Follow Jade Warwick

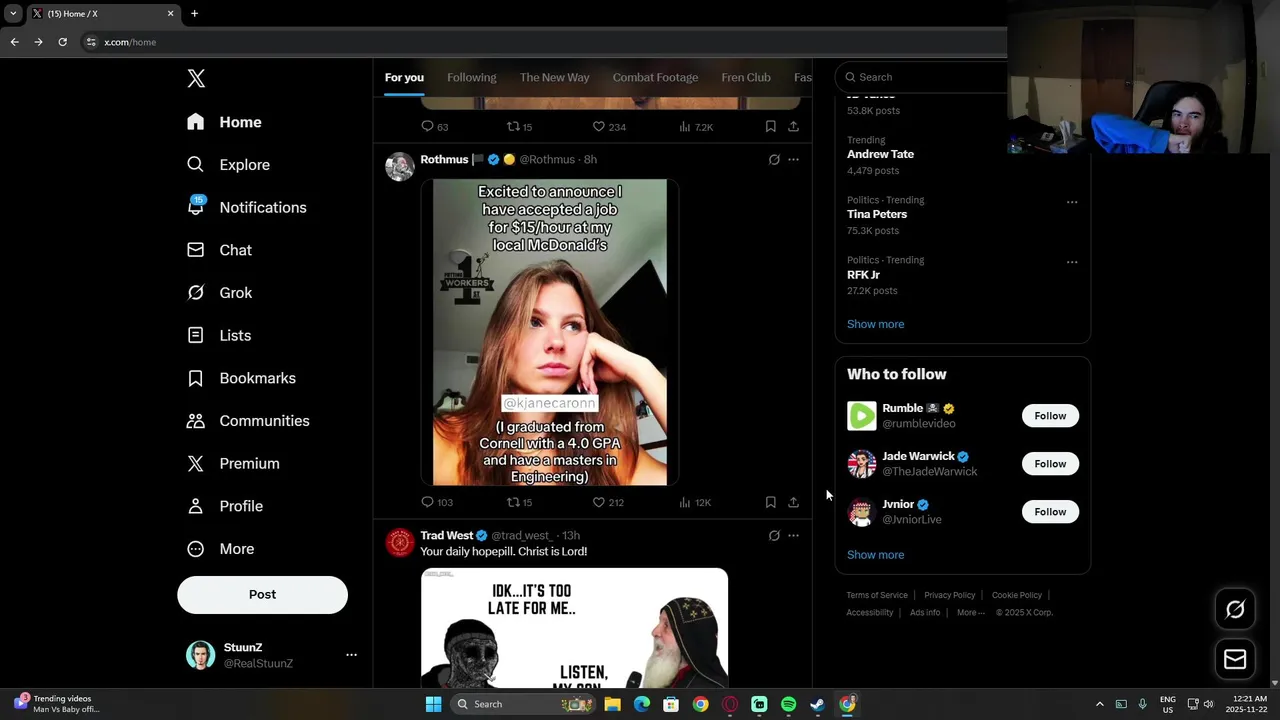[1050, 464]
